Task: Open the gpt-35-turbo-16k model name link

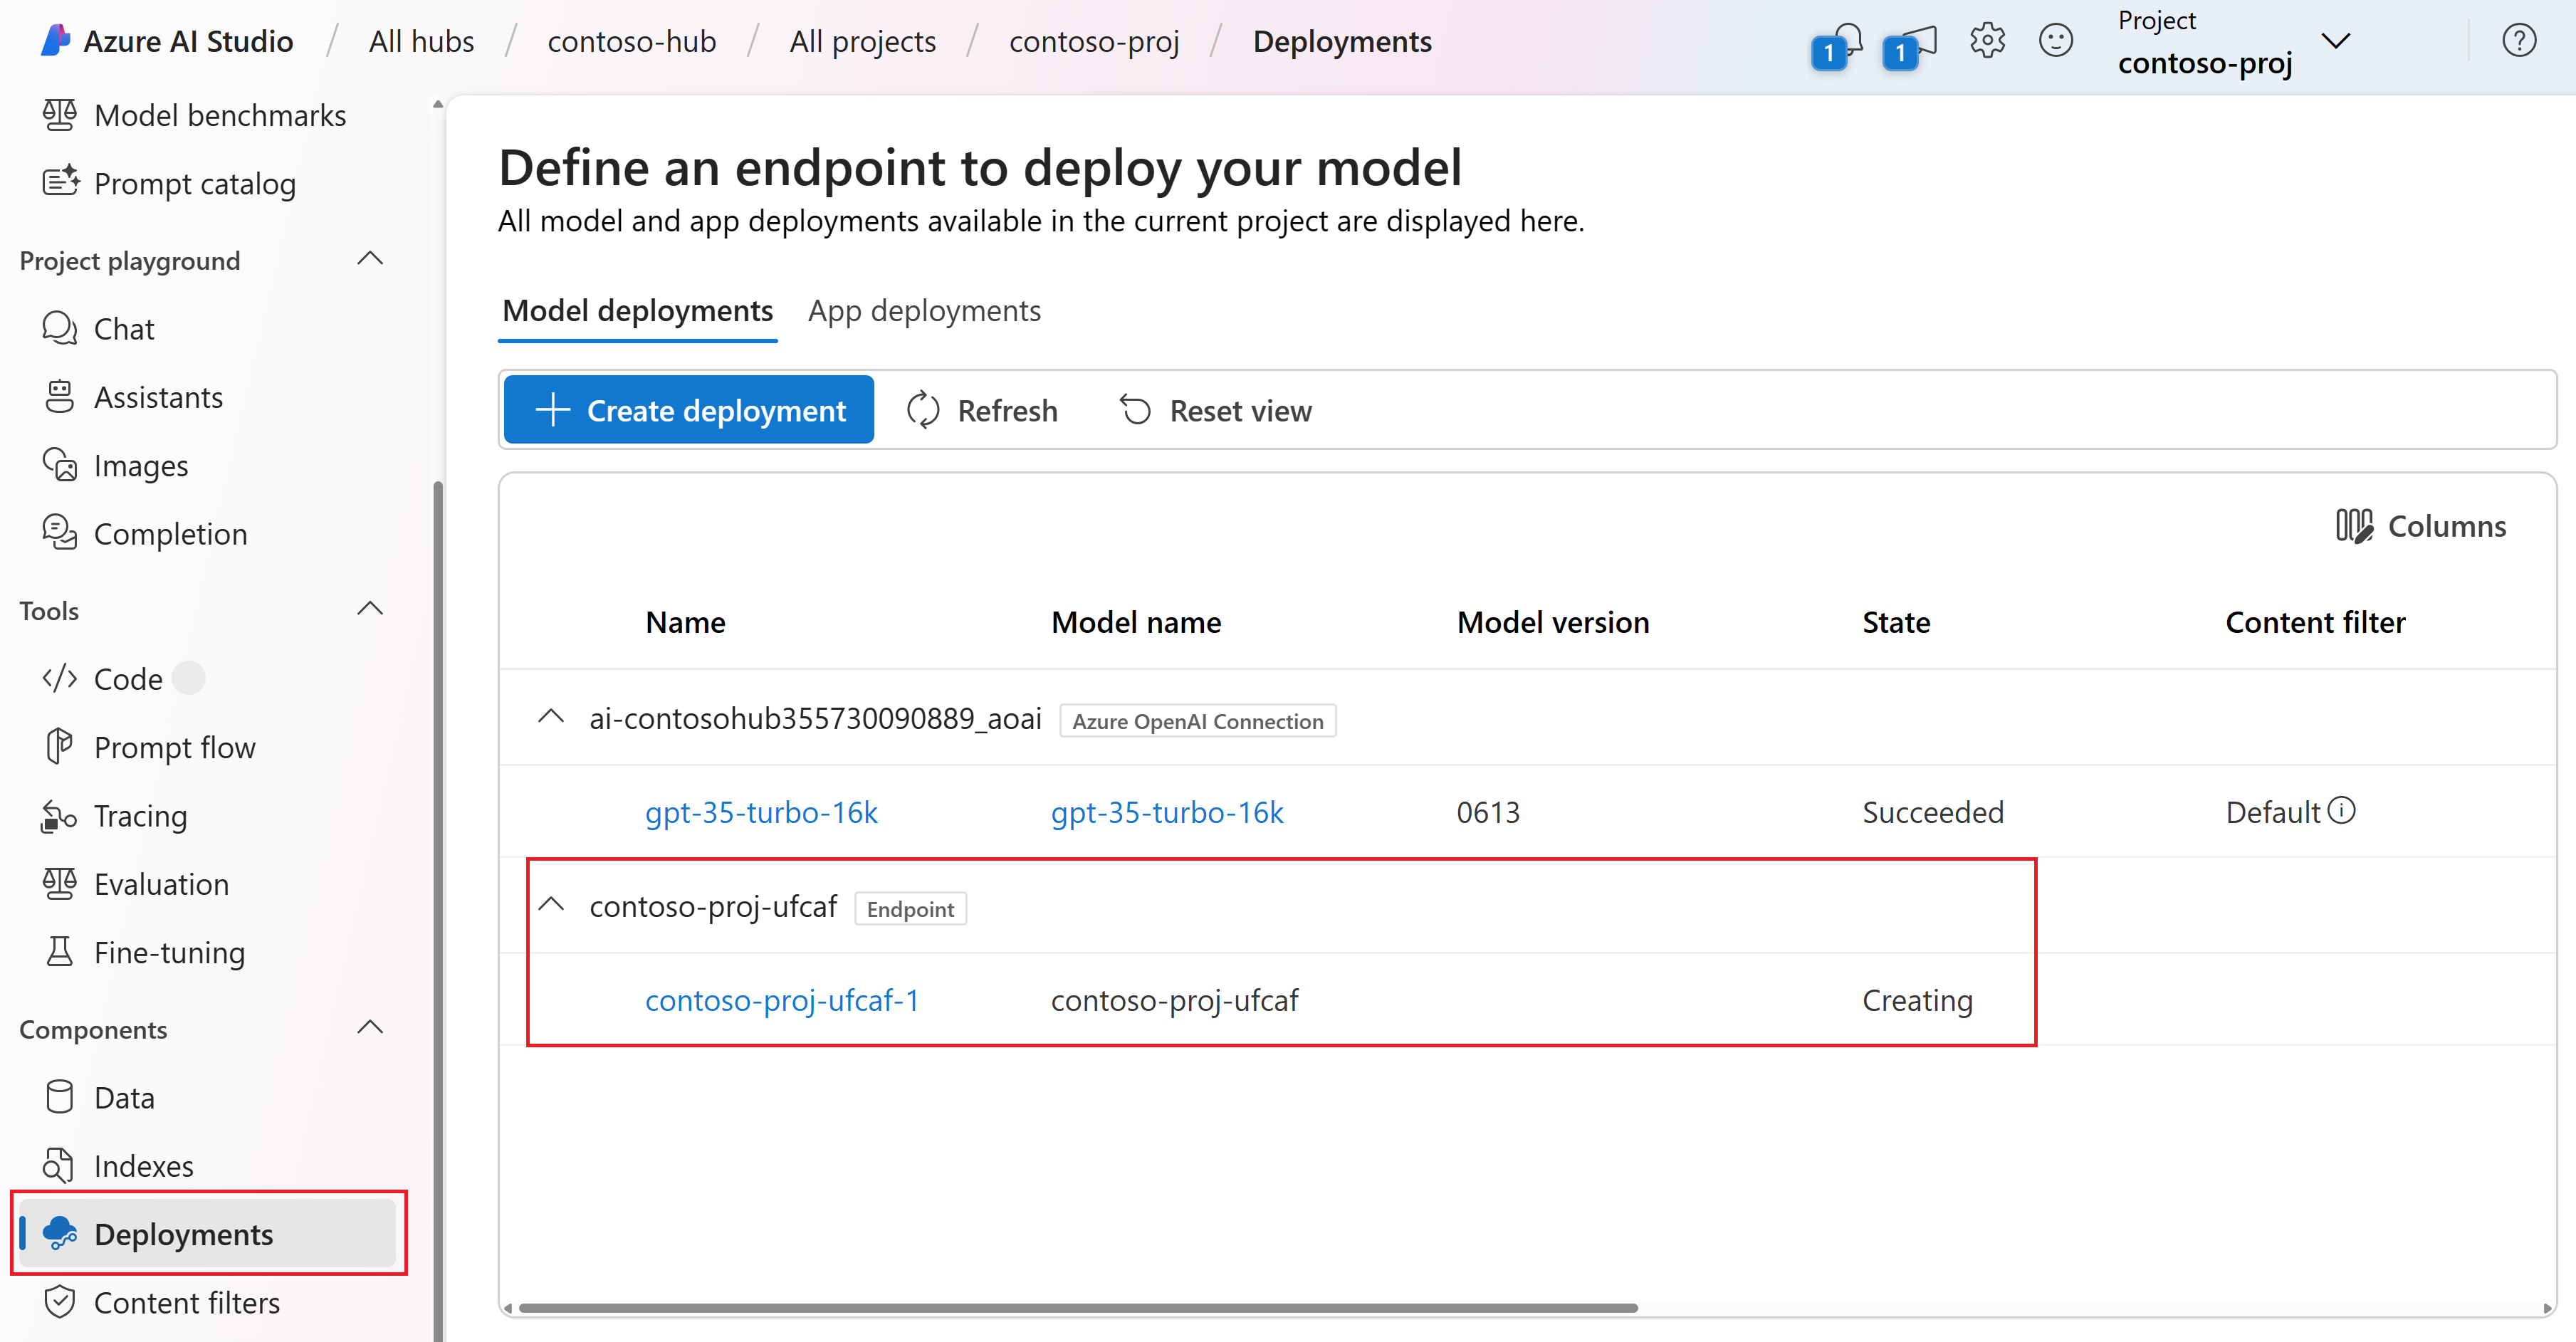Action: (x=1167, y=812)
